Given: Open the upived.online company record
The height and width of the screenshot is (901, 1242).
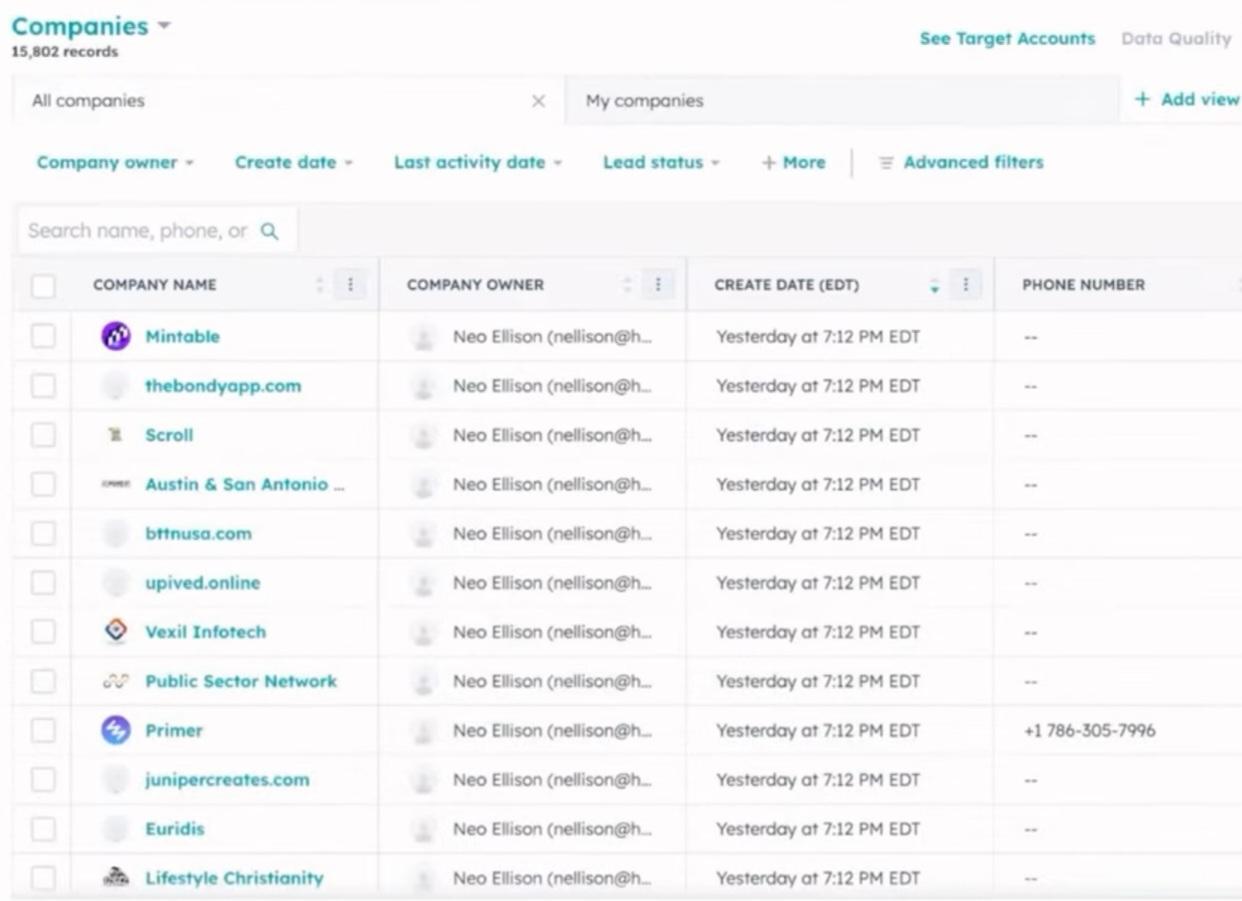Looking at the screenshot, I should tap(202, 582).
